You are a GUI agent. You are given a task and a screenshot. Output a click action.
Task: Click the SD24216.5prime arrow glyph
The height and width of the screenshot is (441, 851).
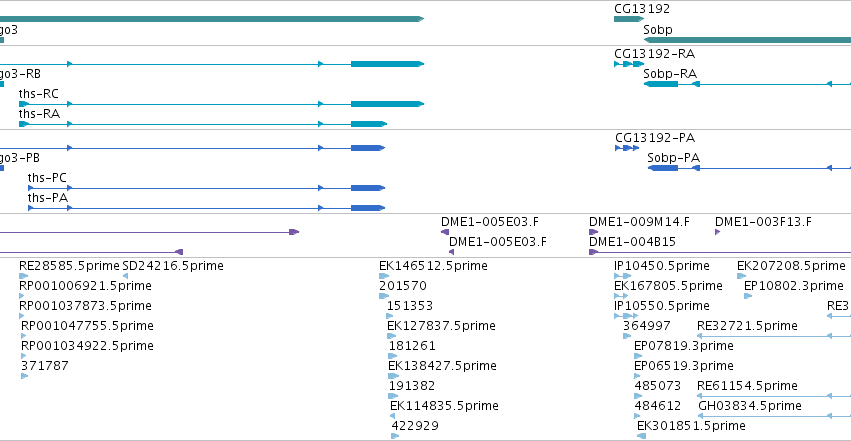[x=125, y=276]
